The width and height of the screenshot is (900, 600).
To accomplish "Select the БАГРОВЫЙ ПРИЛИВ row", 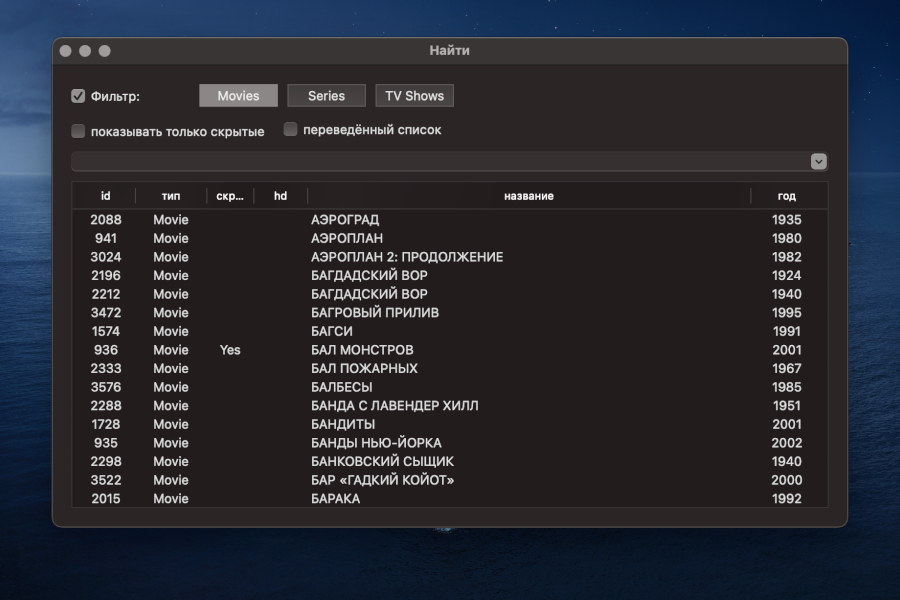I will pos(450,312).
